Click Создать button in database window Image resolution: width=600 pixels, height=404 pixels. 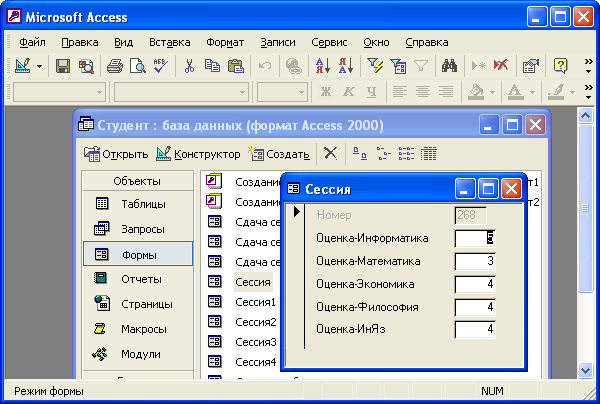coord(279,154)
